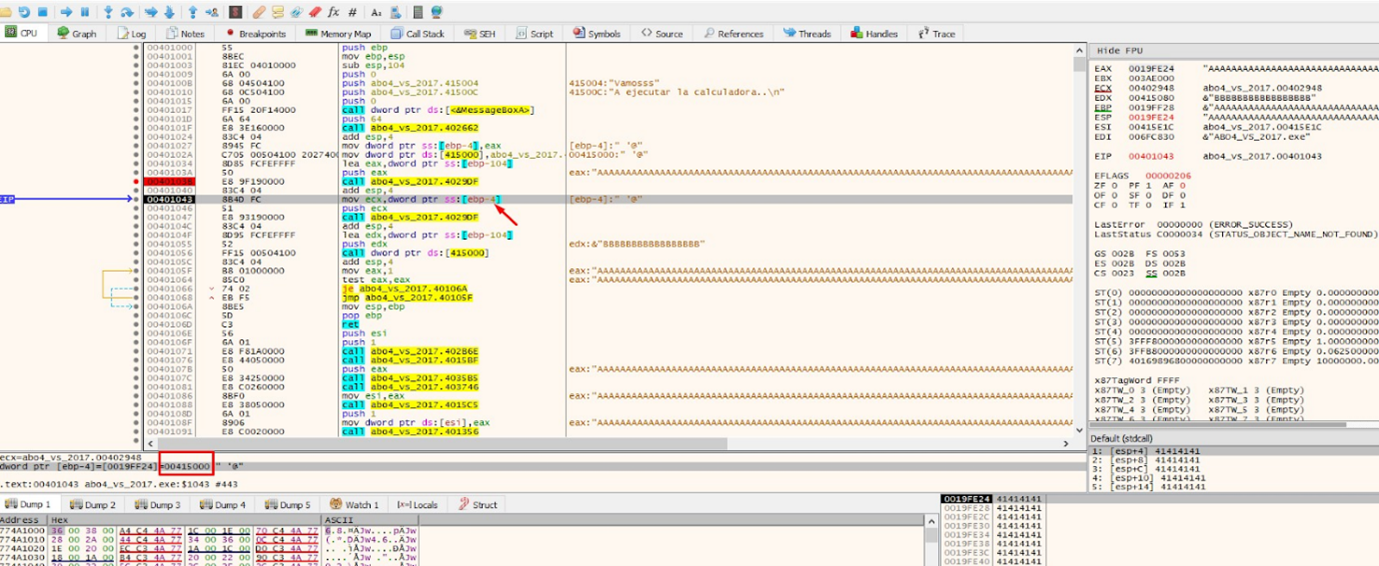This screenshot has height=566, width=1379.
Task: Click the Hide FPU button
Action: [1119, 50]
